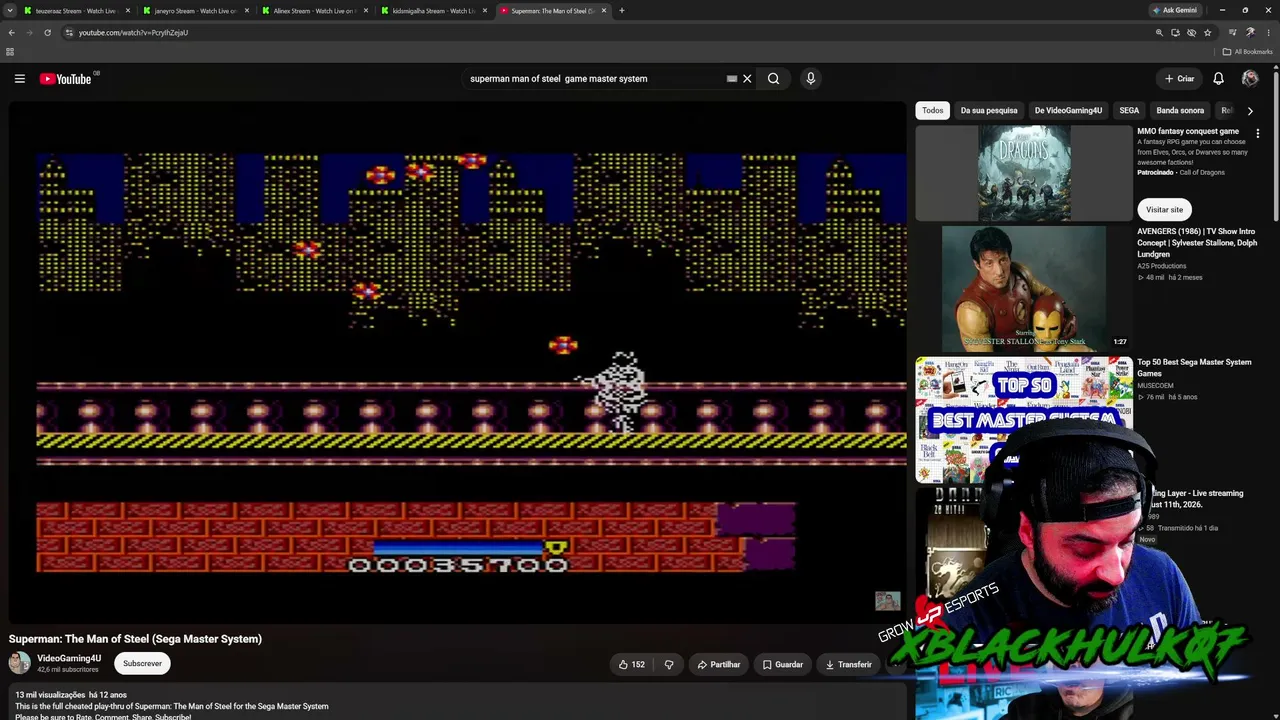Open VideoGaming4U channel avatar
The width and height of the screenshot is (1280, 720).
[20, 663]
